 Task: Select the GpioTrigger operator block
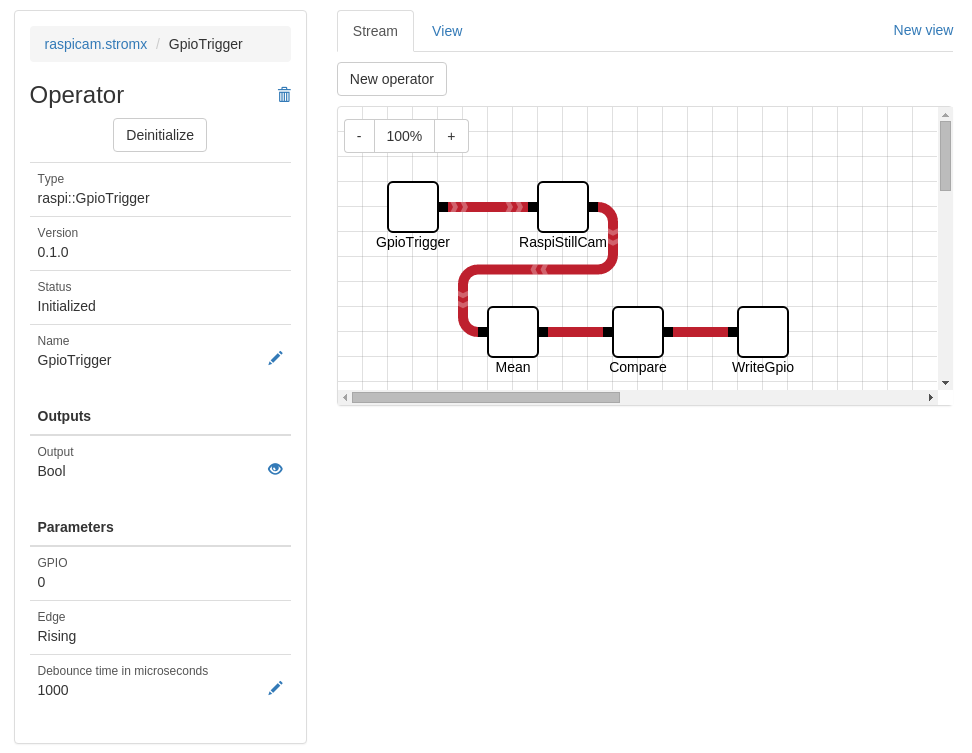point(413,207)
